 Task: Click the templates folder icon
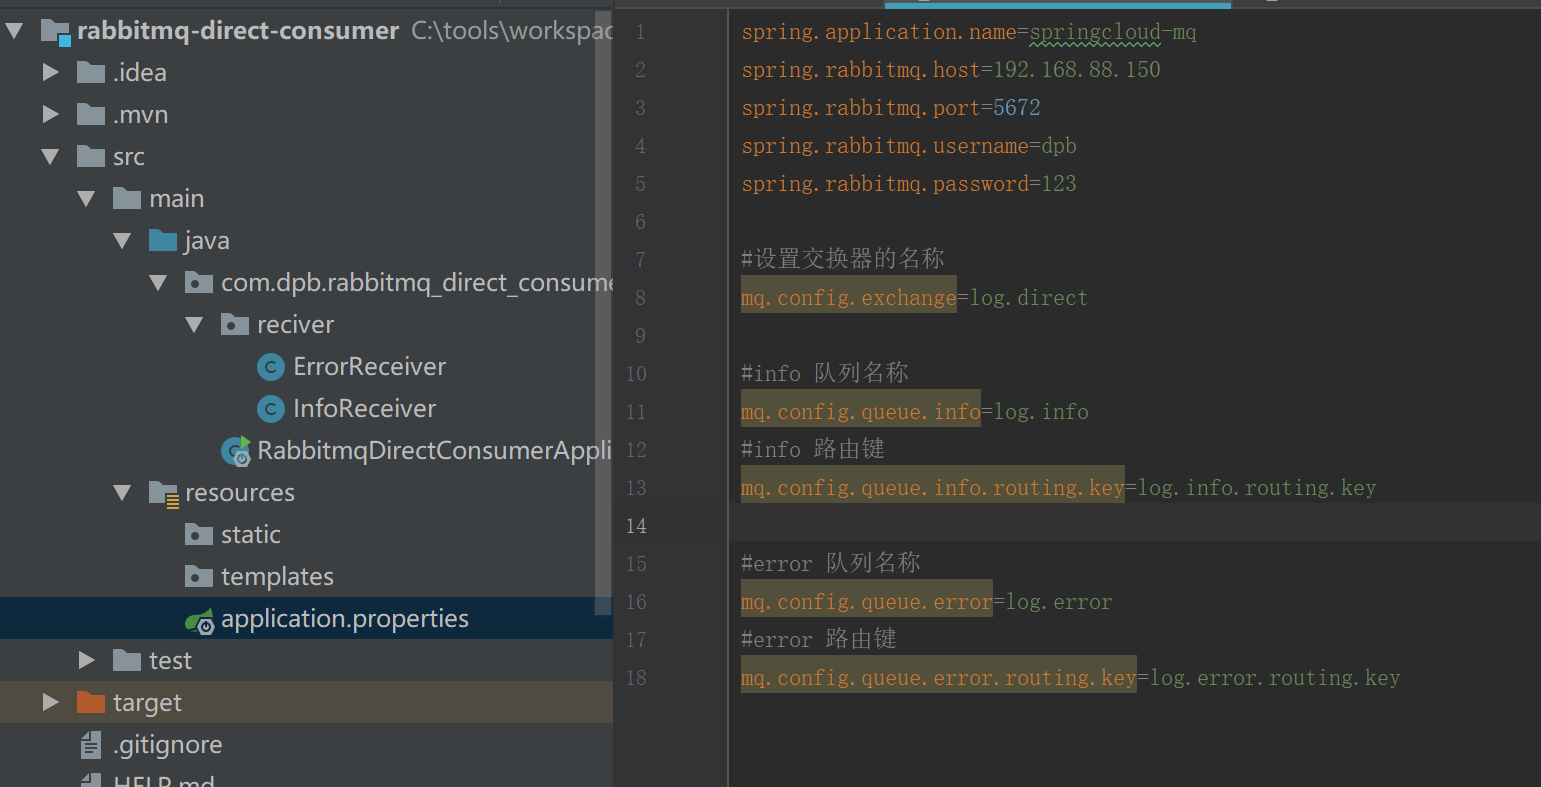coord(199,576)
